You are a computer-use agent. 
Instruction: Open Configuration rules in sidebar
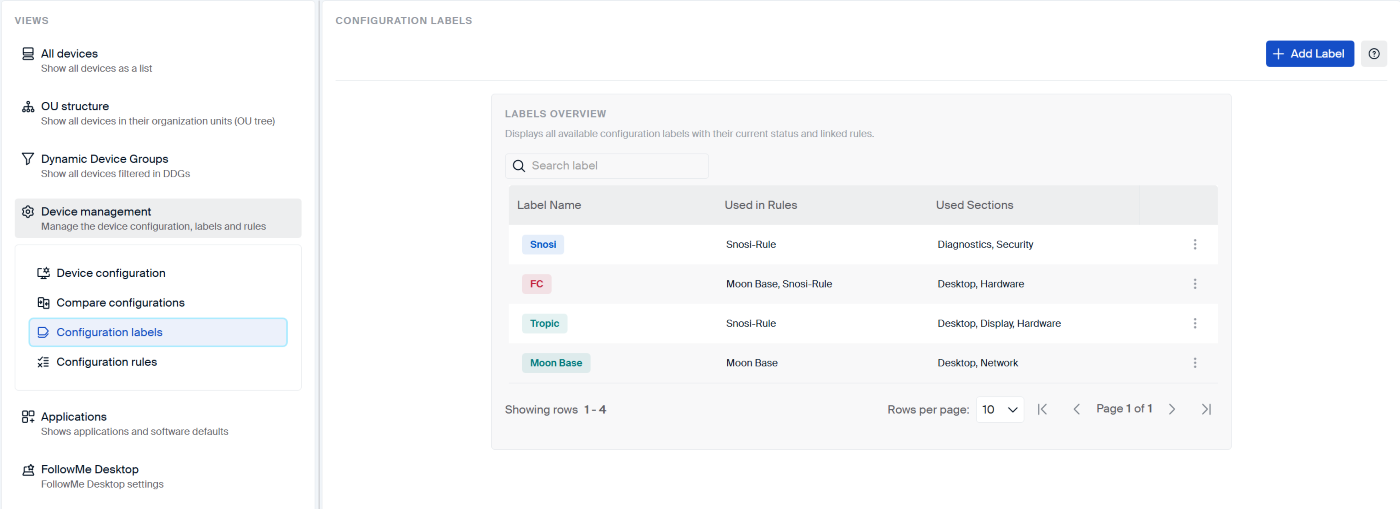[106, 362]
